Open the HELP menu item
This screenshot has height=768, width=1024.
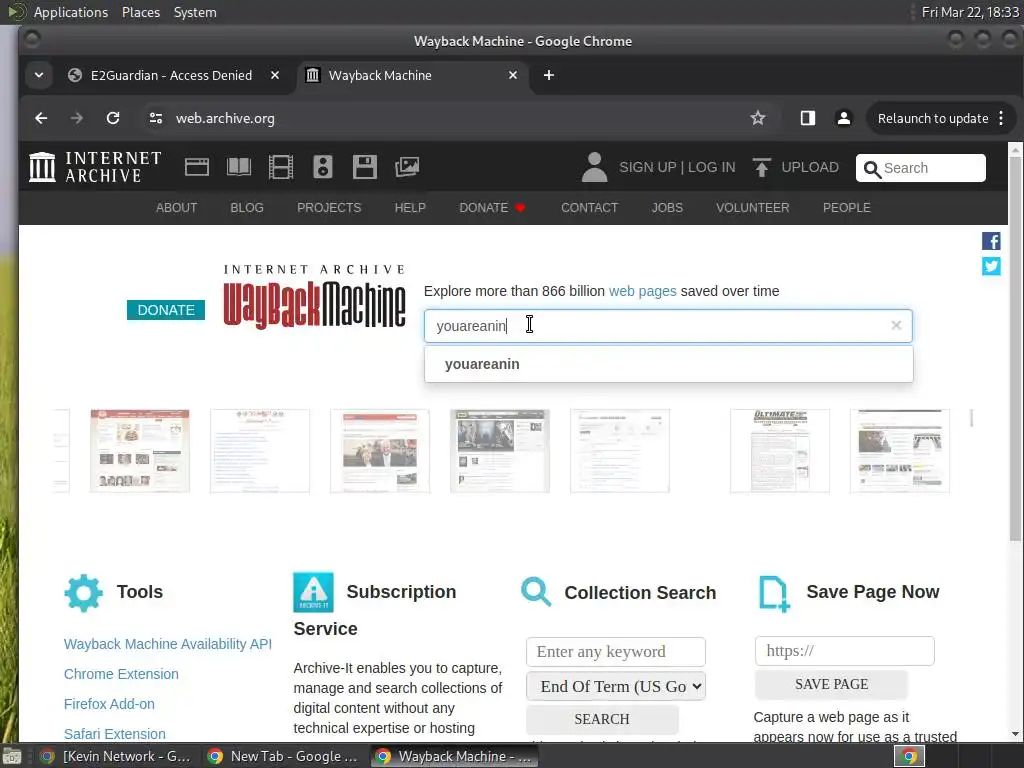[x=410, y=208]
